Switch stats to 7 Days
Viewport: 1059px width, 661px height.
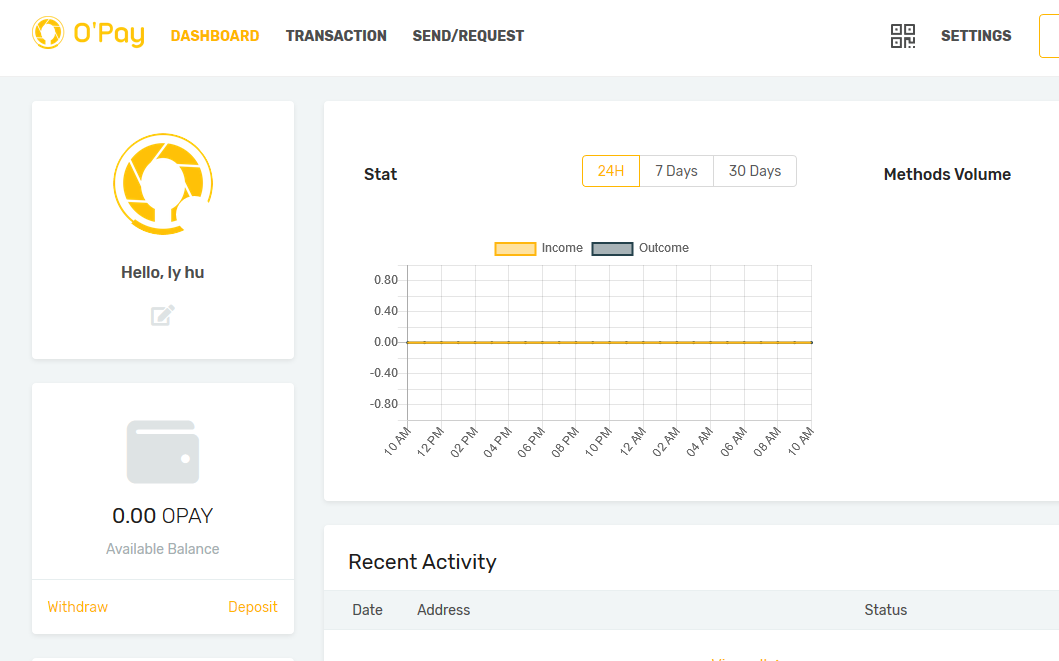coord(676,171)
